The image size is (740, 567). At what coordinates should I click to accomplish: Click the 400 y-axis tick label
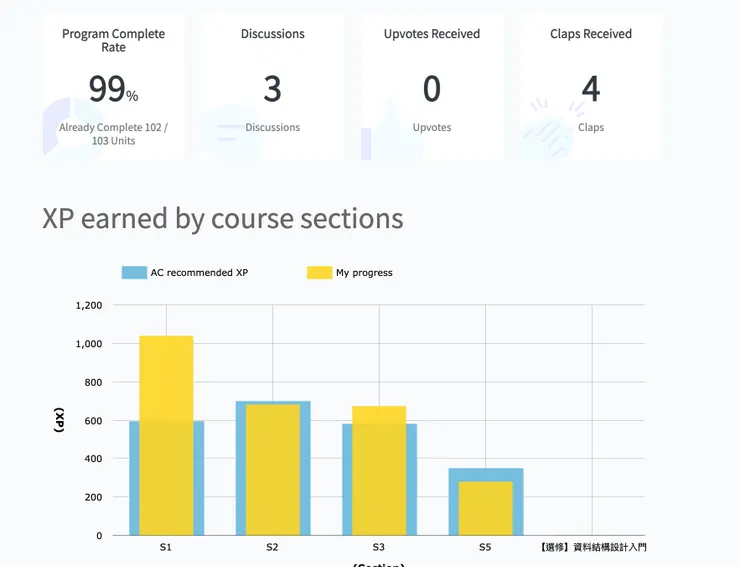tap(93, 459)
